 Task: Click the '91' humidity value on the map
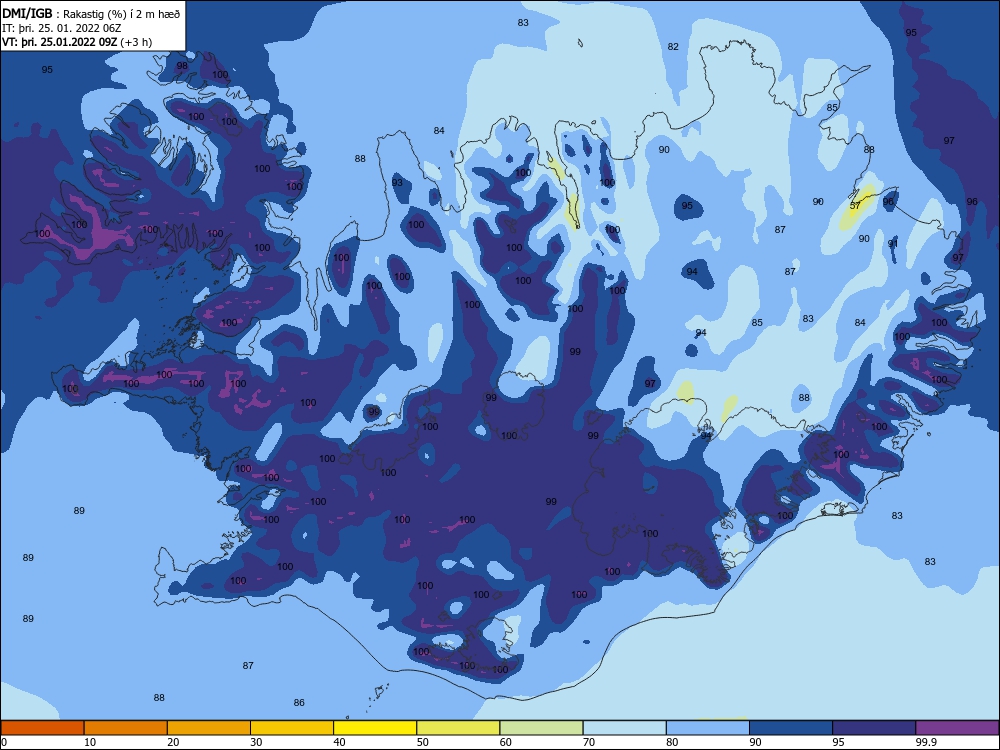(893, 244)
